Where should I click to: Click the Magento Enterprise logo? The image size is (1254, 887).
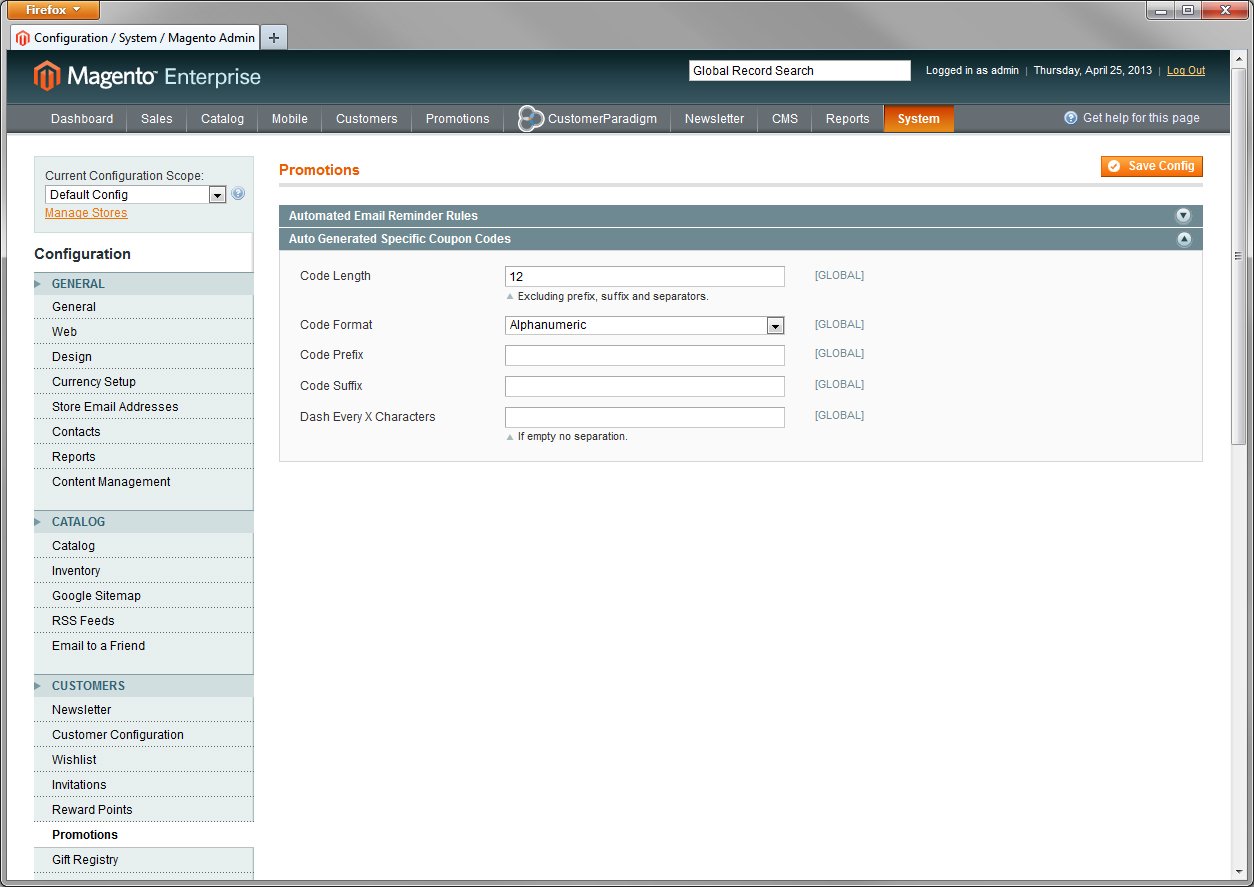point(147,77)
